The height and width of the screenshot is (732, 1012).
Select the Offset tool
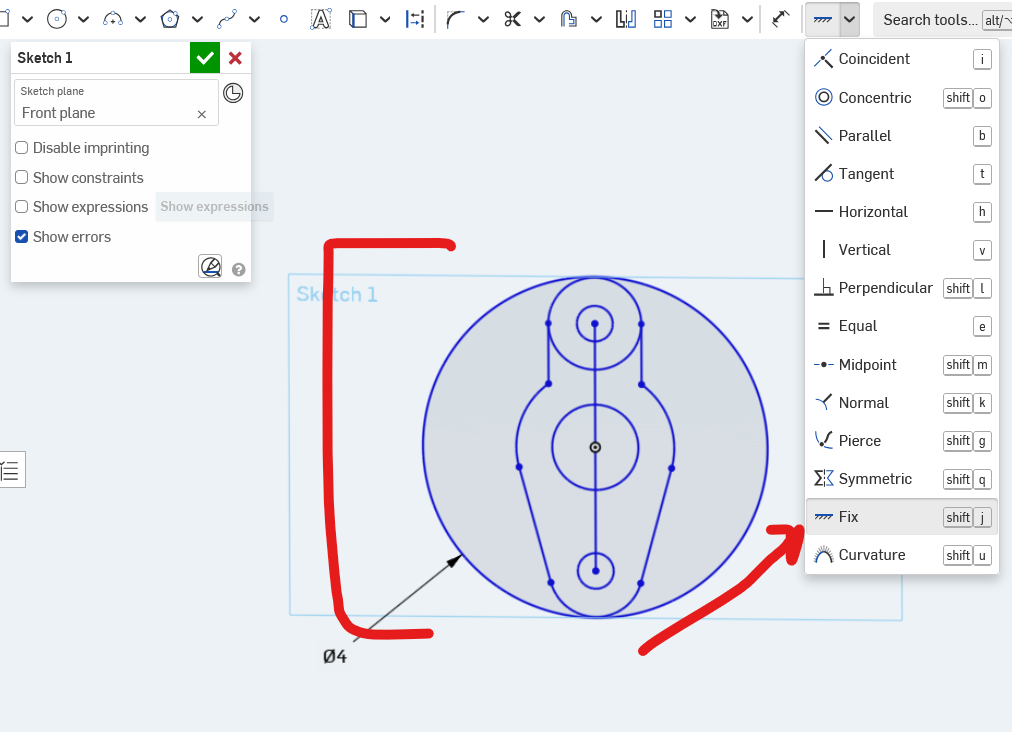569,19
